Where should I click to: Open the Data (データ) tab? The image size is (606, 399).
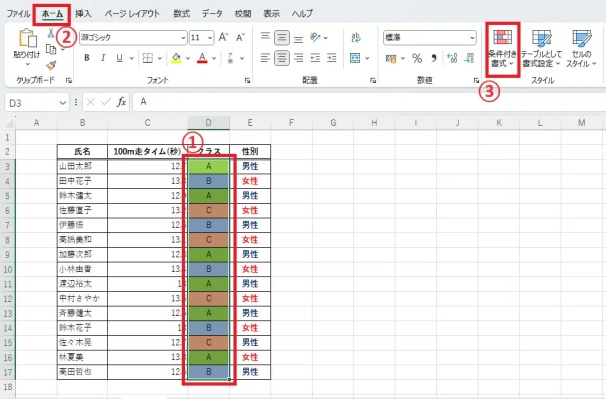click(x=212, y=14)
